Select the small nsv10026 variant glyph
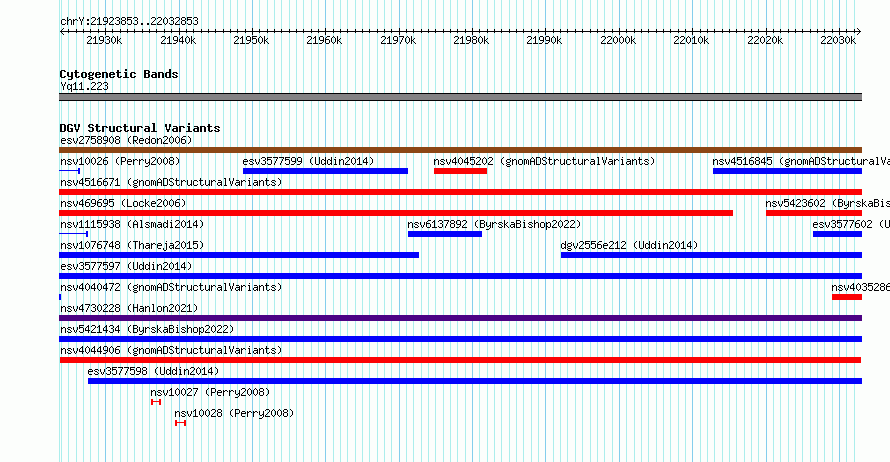890x462 pixels. point(70,171)
